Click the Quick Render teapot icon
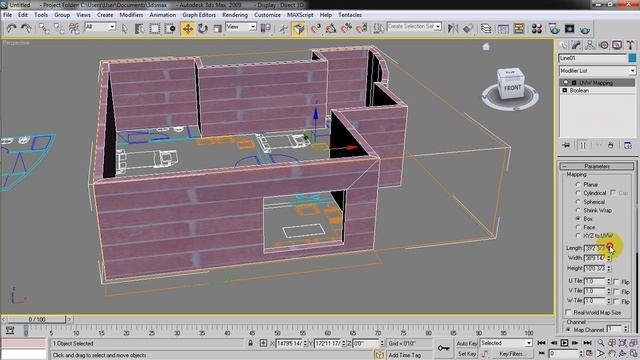This screenshot has height=360, width=640. [585, 29]
